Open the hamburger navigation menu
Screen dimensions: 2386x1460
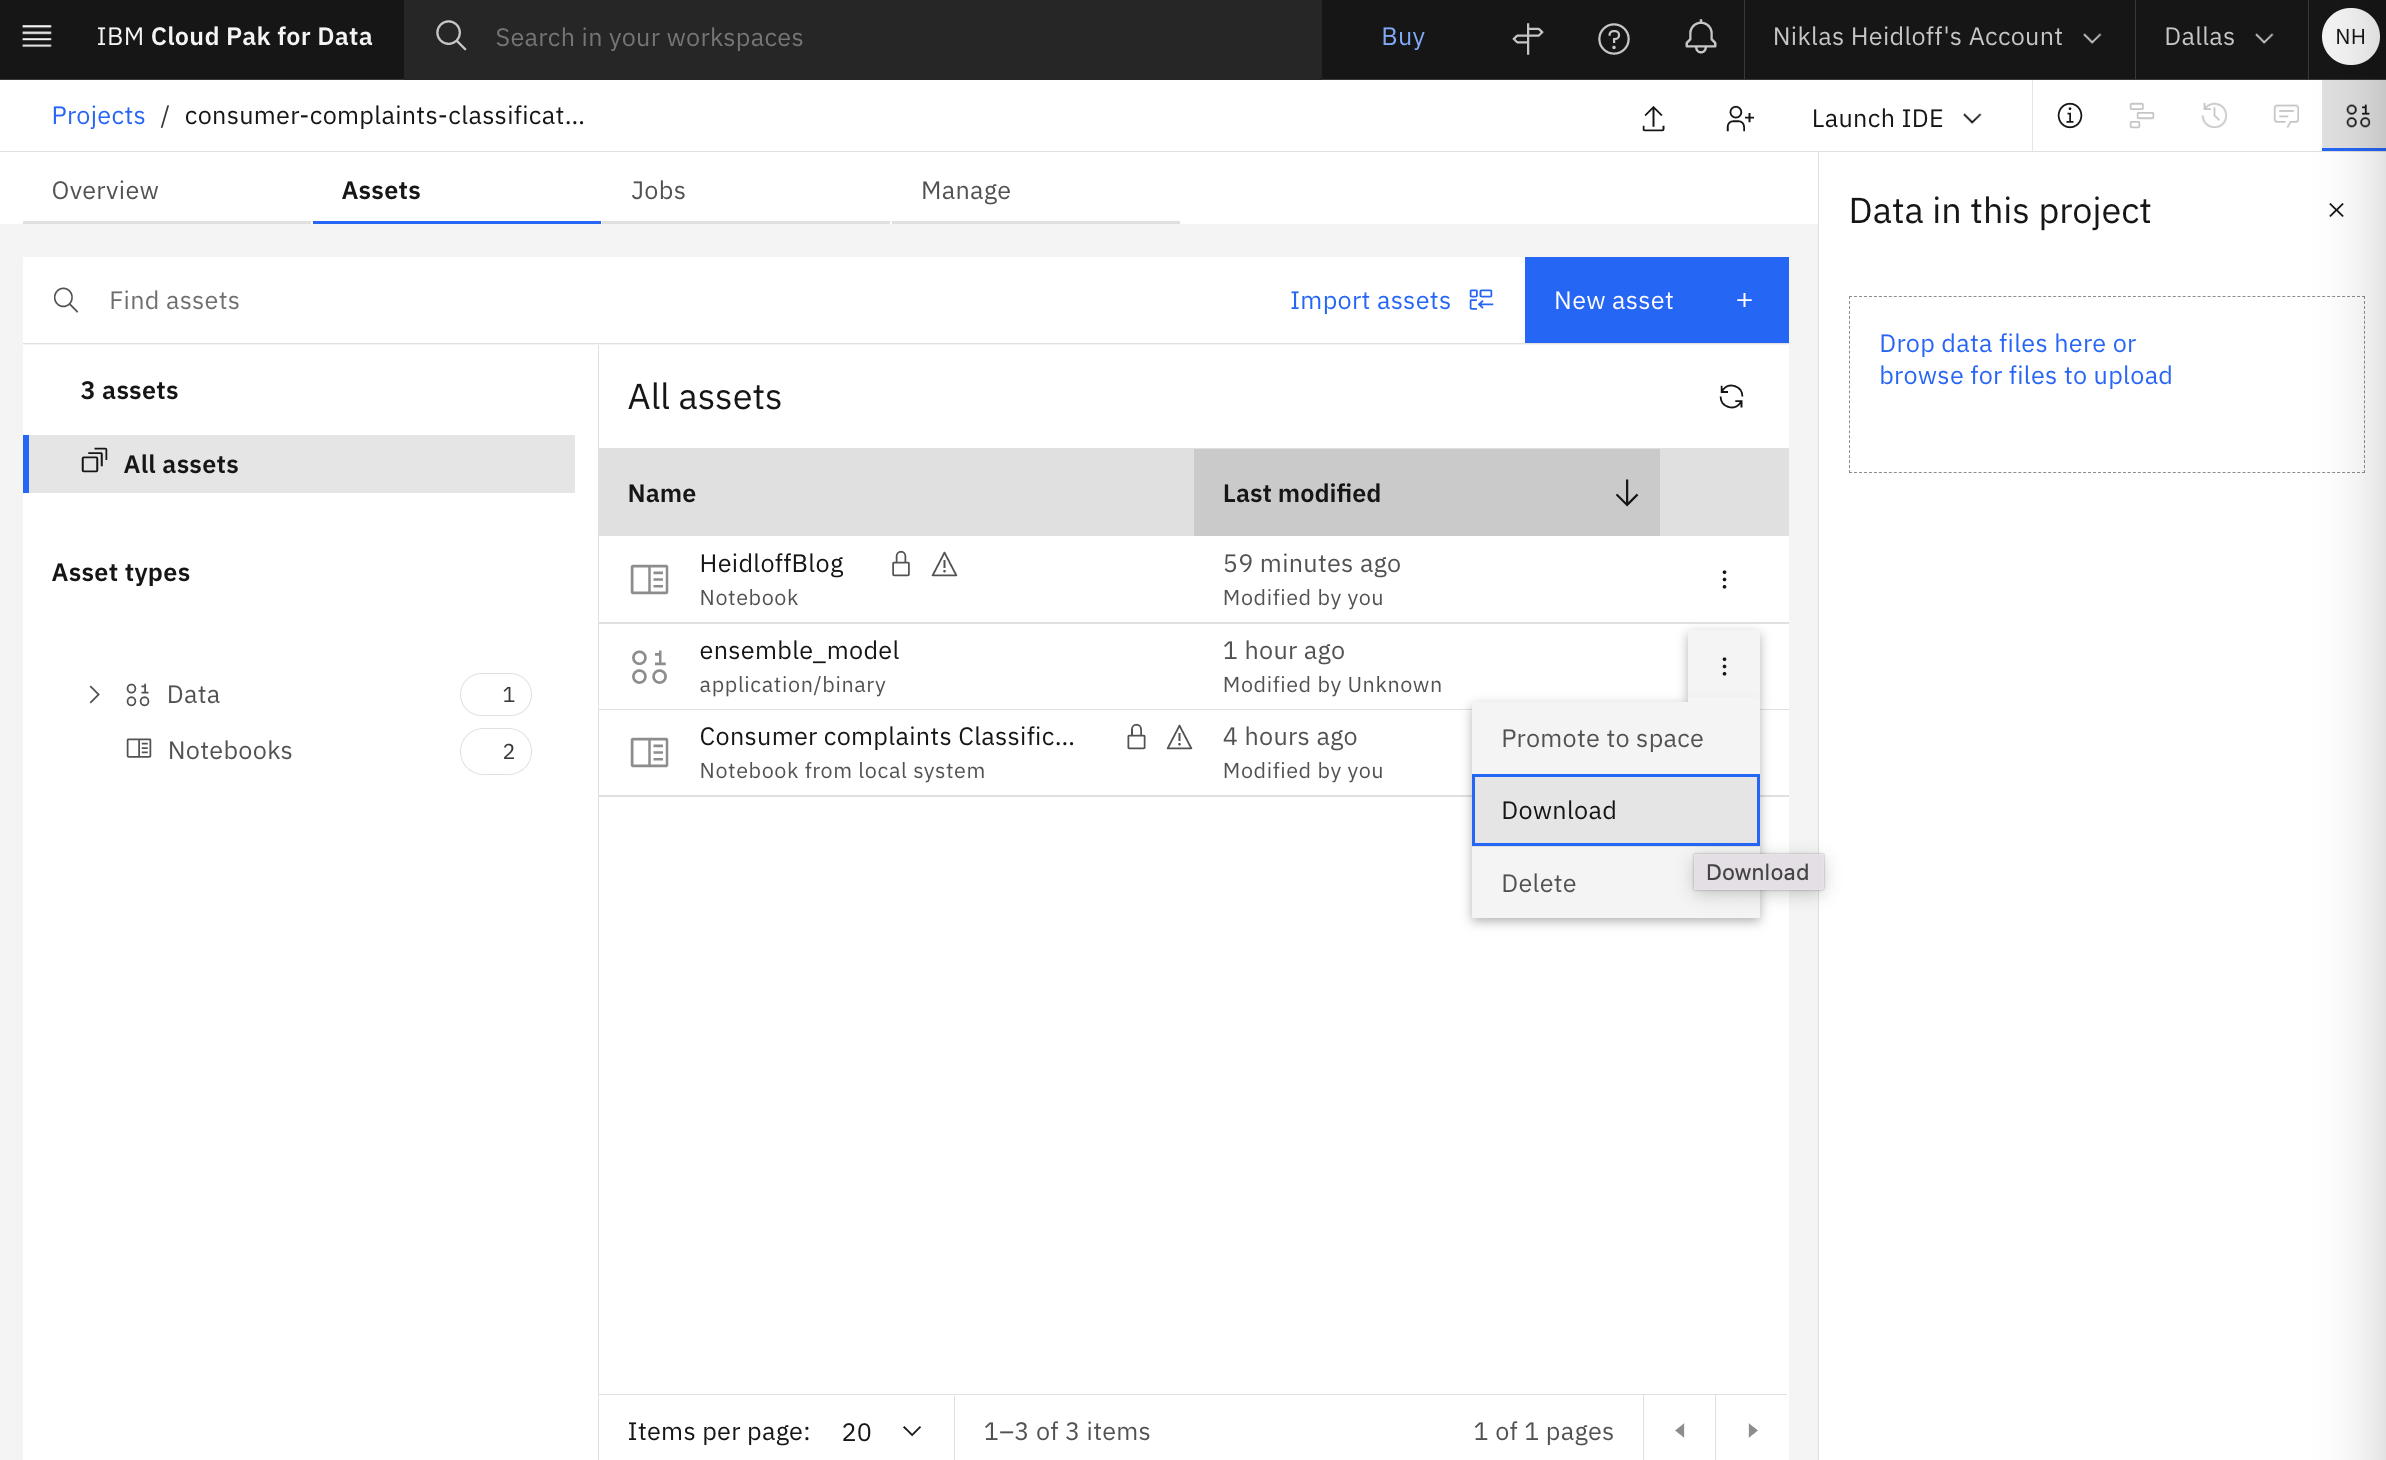36,36
